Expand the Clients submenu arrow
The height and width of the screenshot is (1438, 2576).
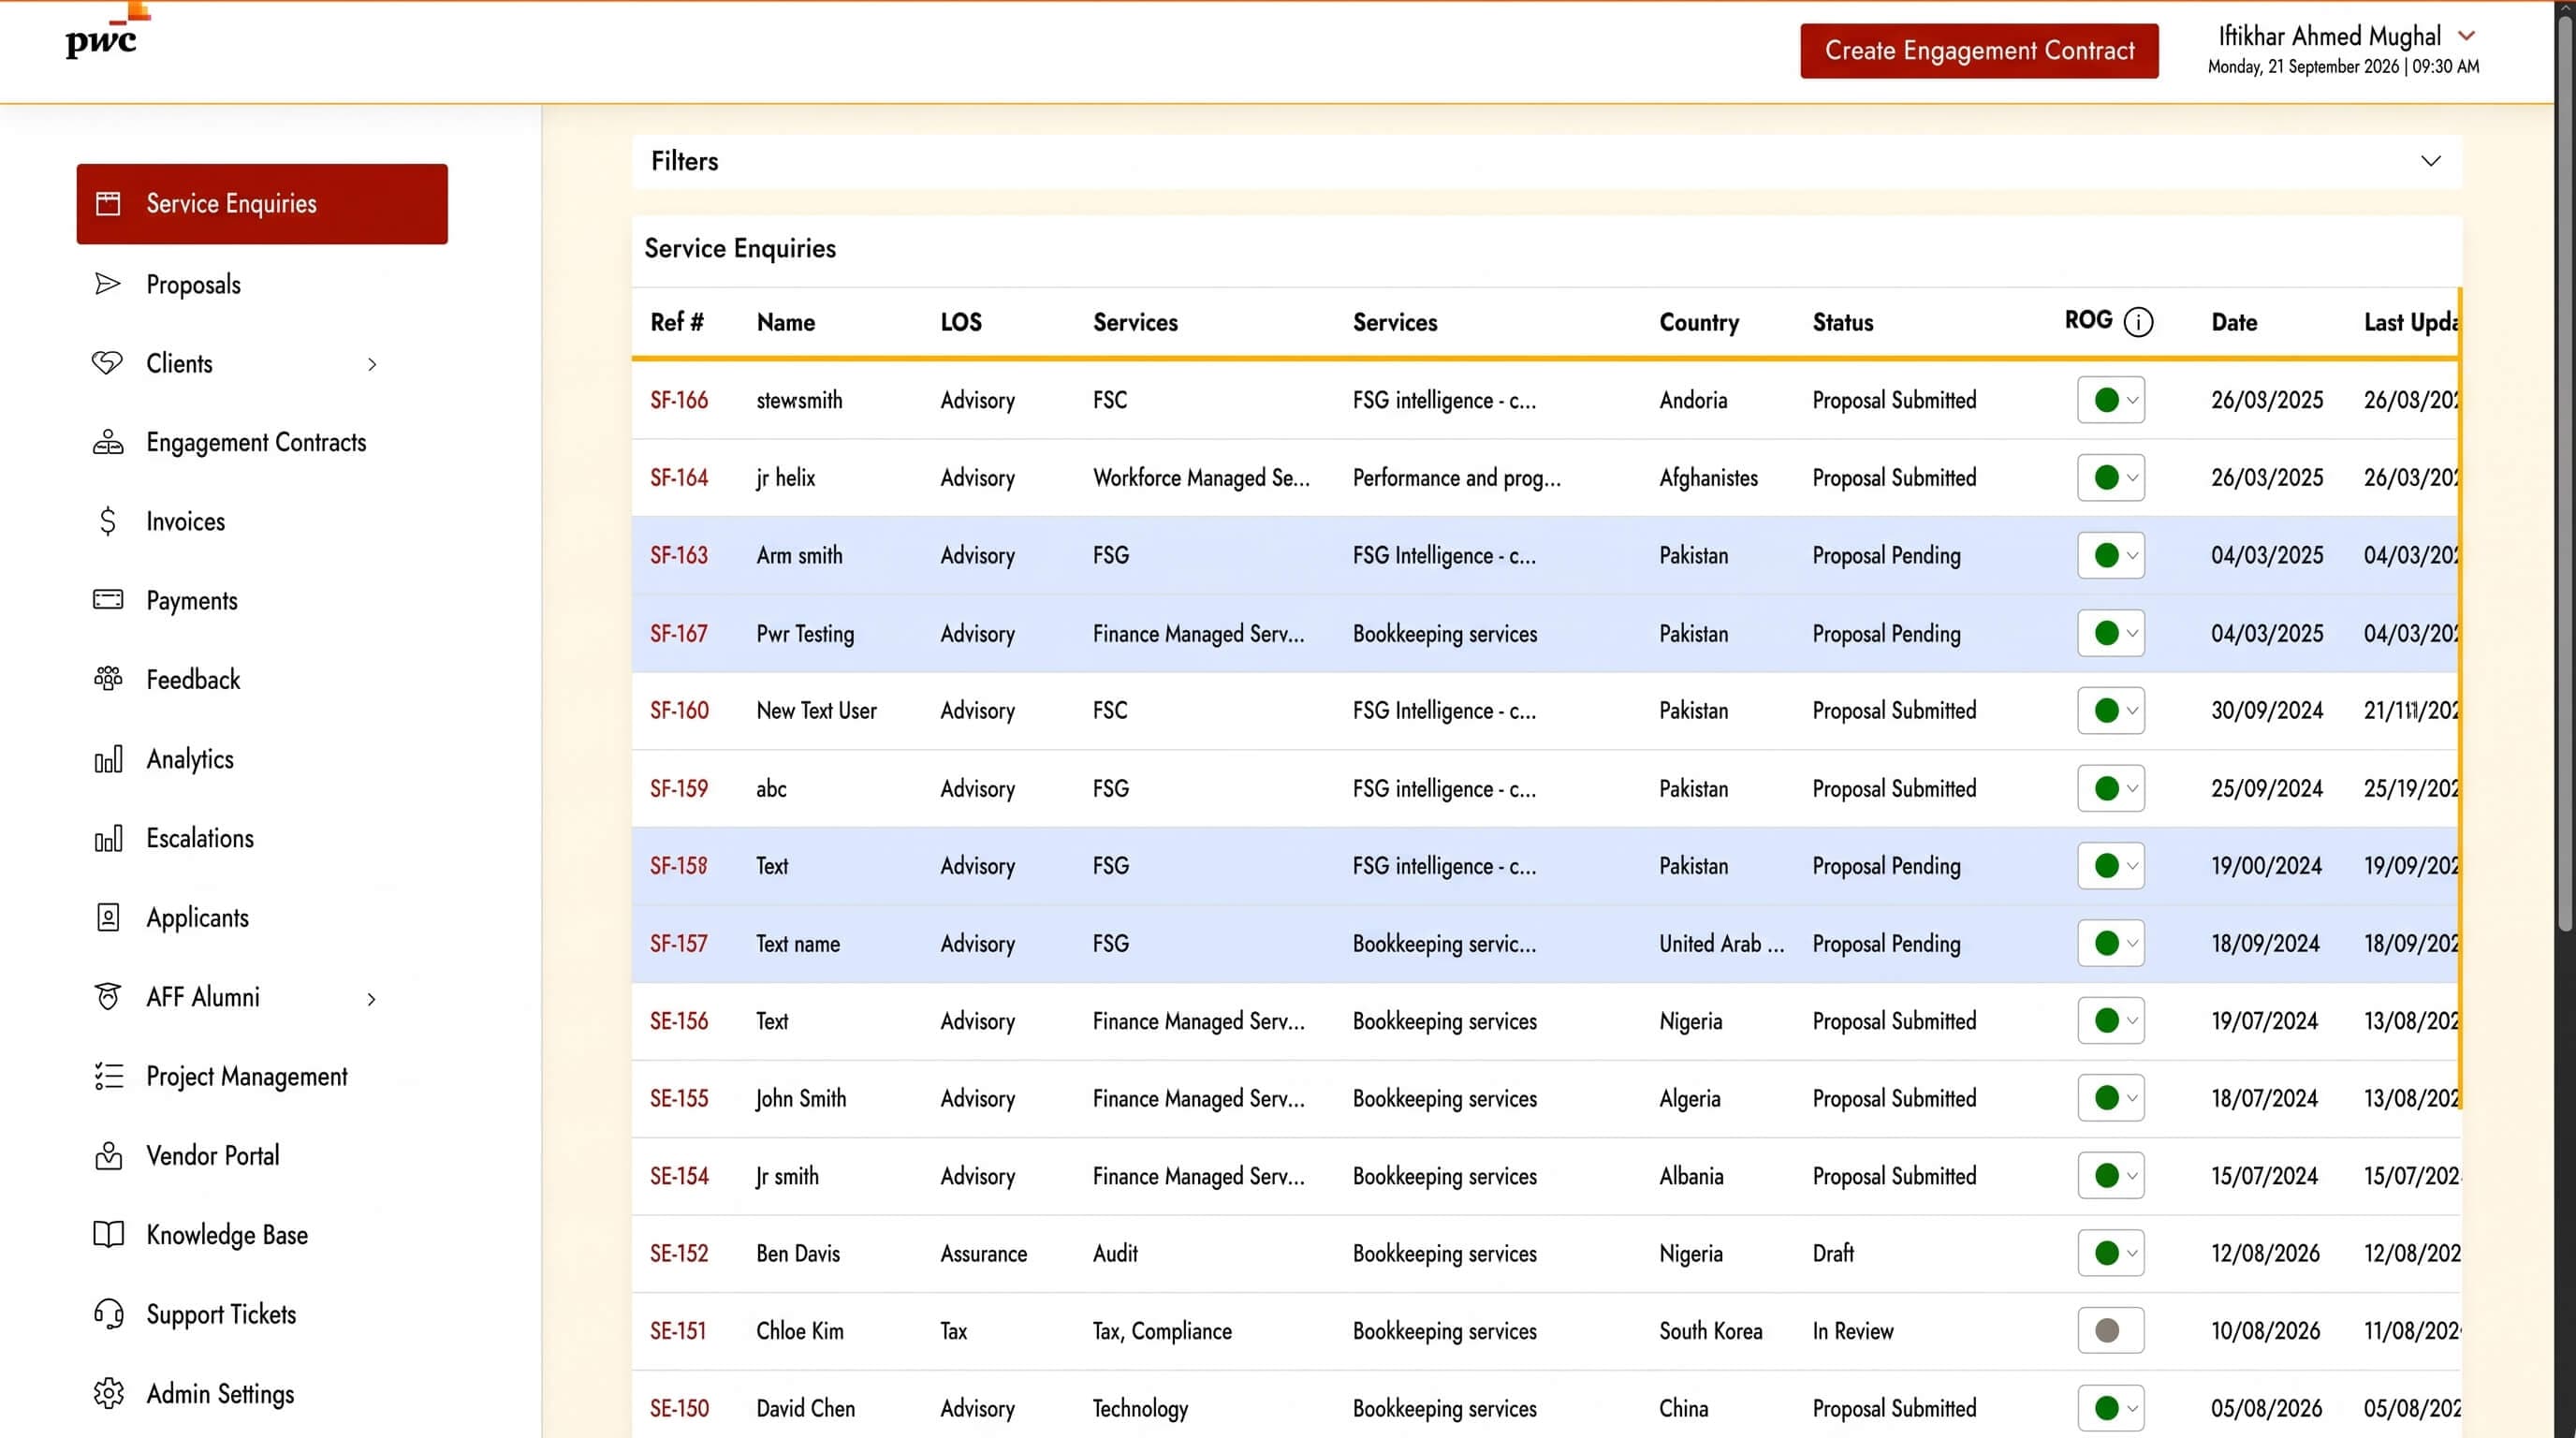click(372, 364)
